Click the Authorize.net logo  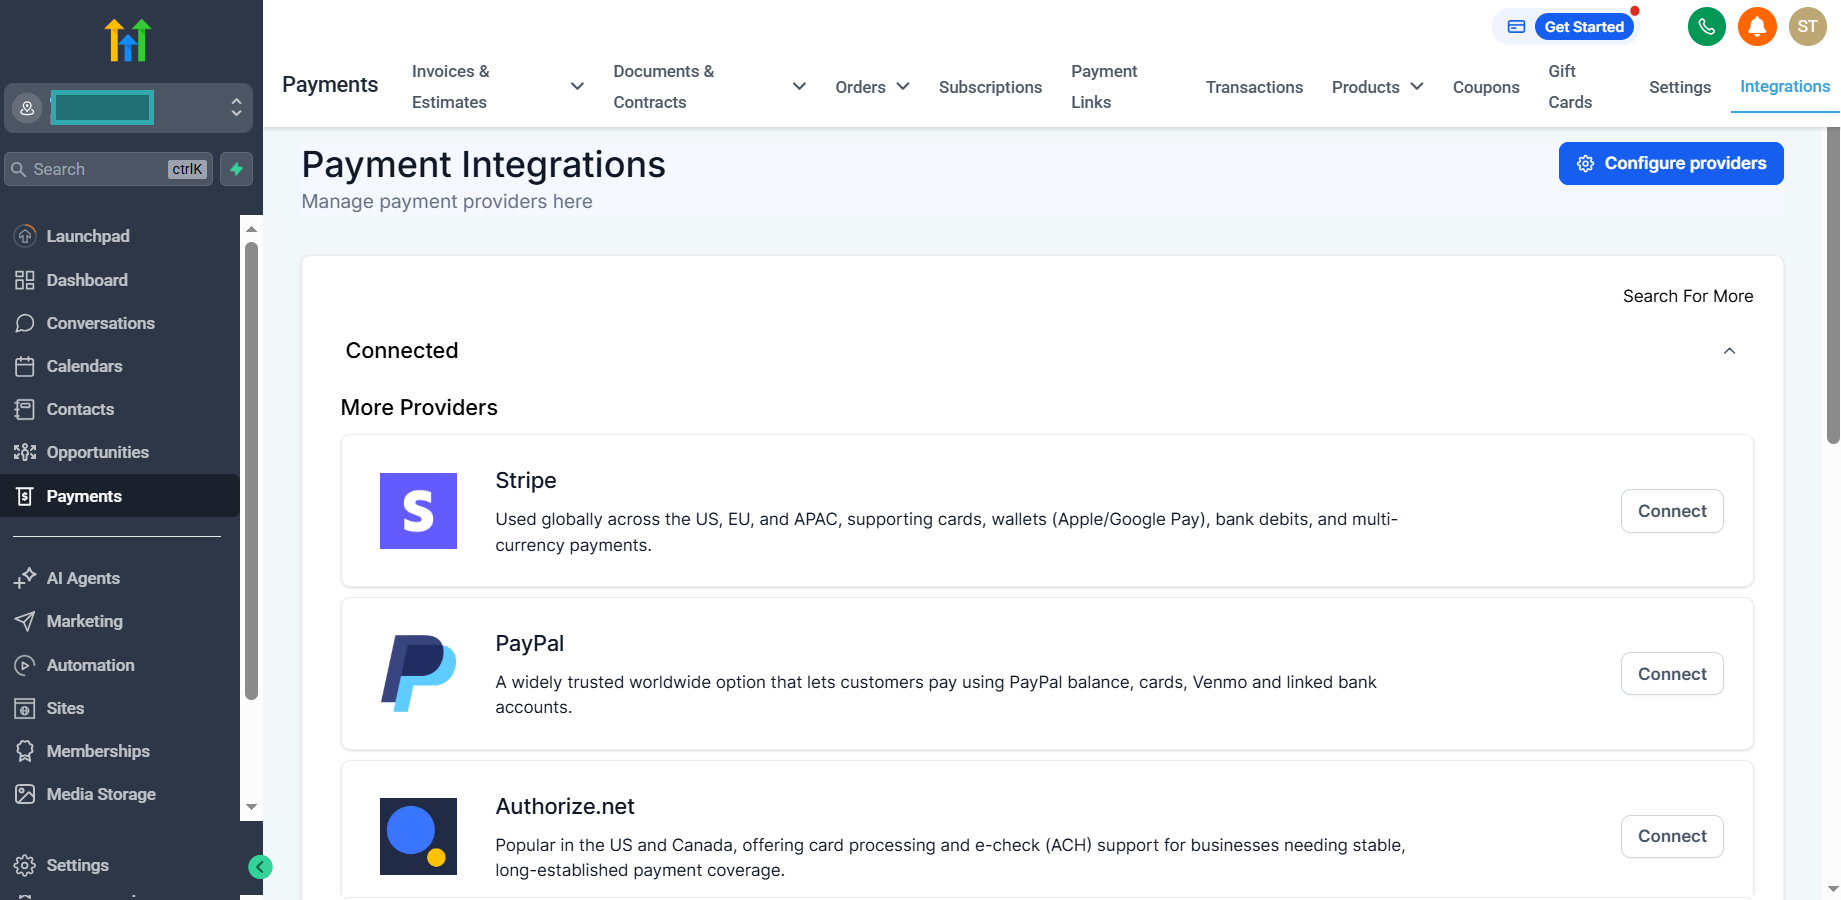418,836
